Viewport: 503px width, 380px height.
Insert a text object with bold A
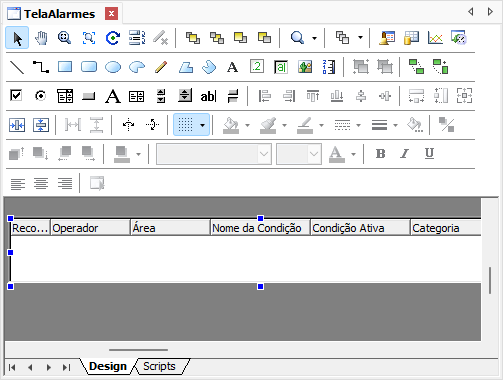tap(232, 67)
